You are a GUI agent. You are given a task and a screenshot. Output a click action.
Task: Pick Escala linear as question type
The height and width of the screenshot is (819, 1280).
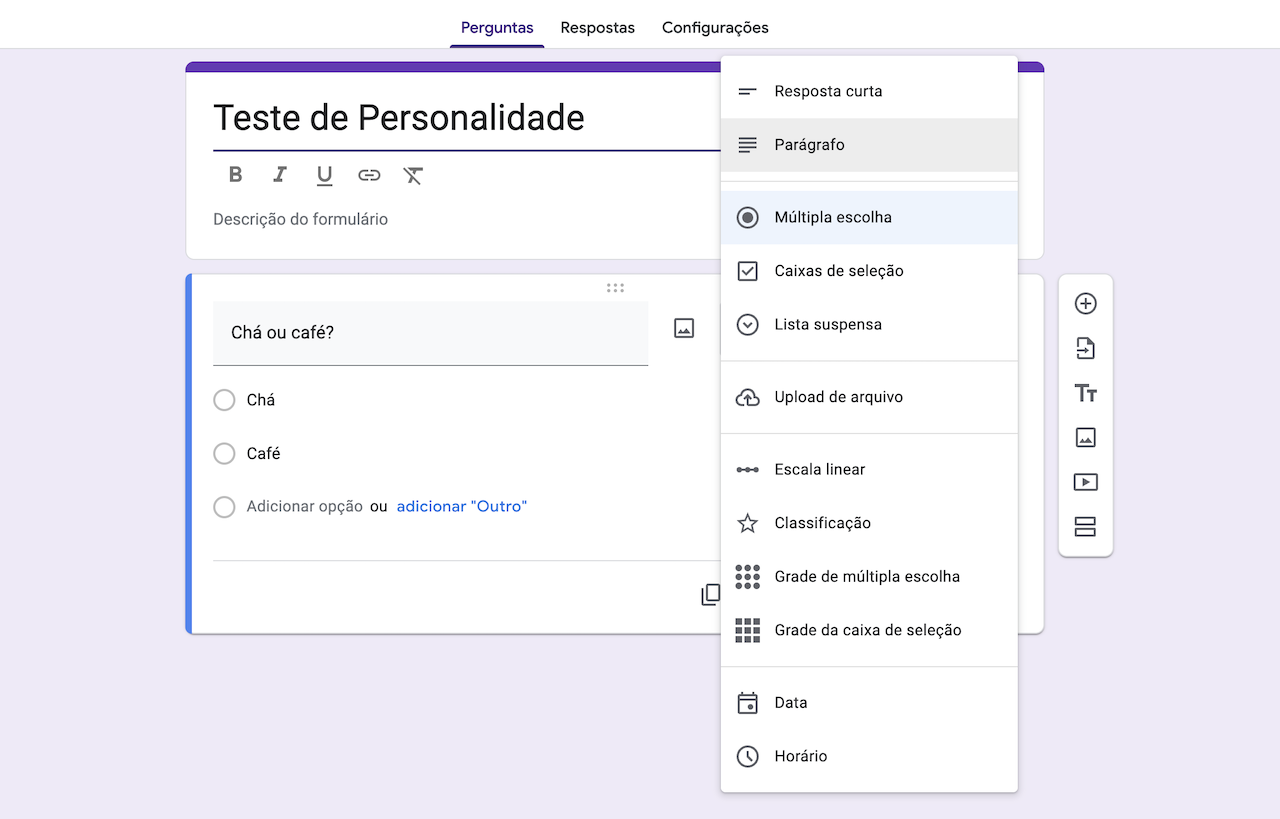[822, 469]
